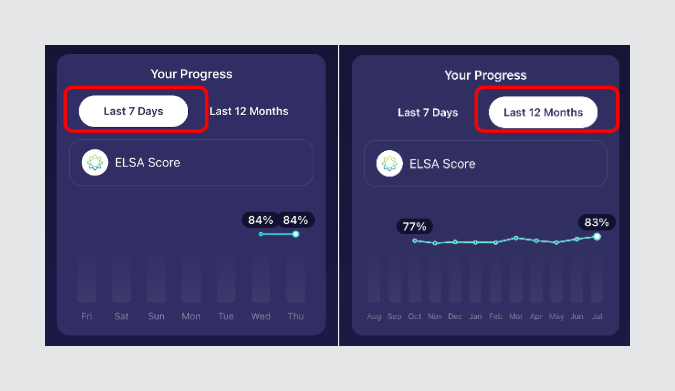Switch to Last 12 Months in left panel
This screenshot has height=391, width=675.
pos(249,111)
